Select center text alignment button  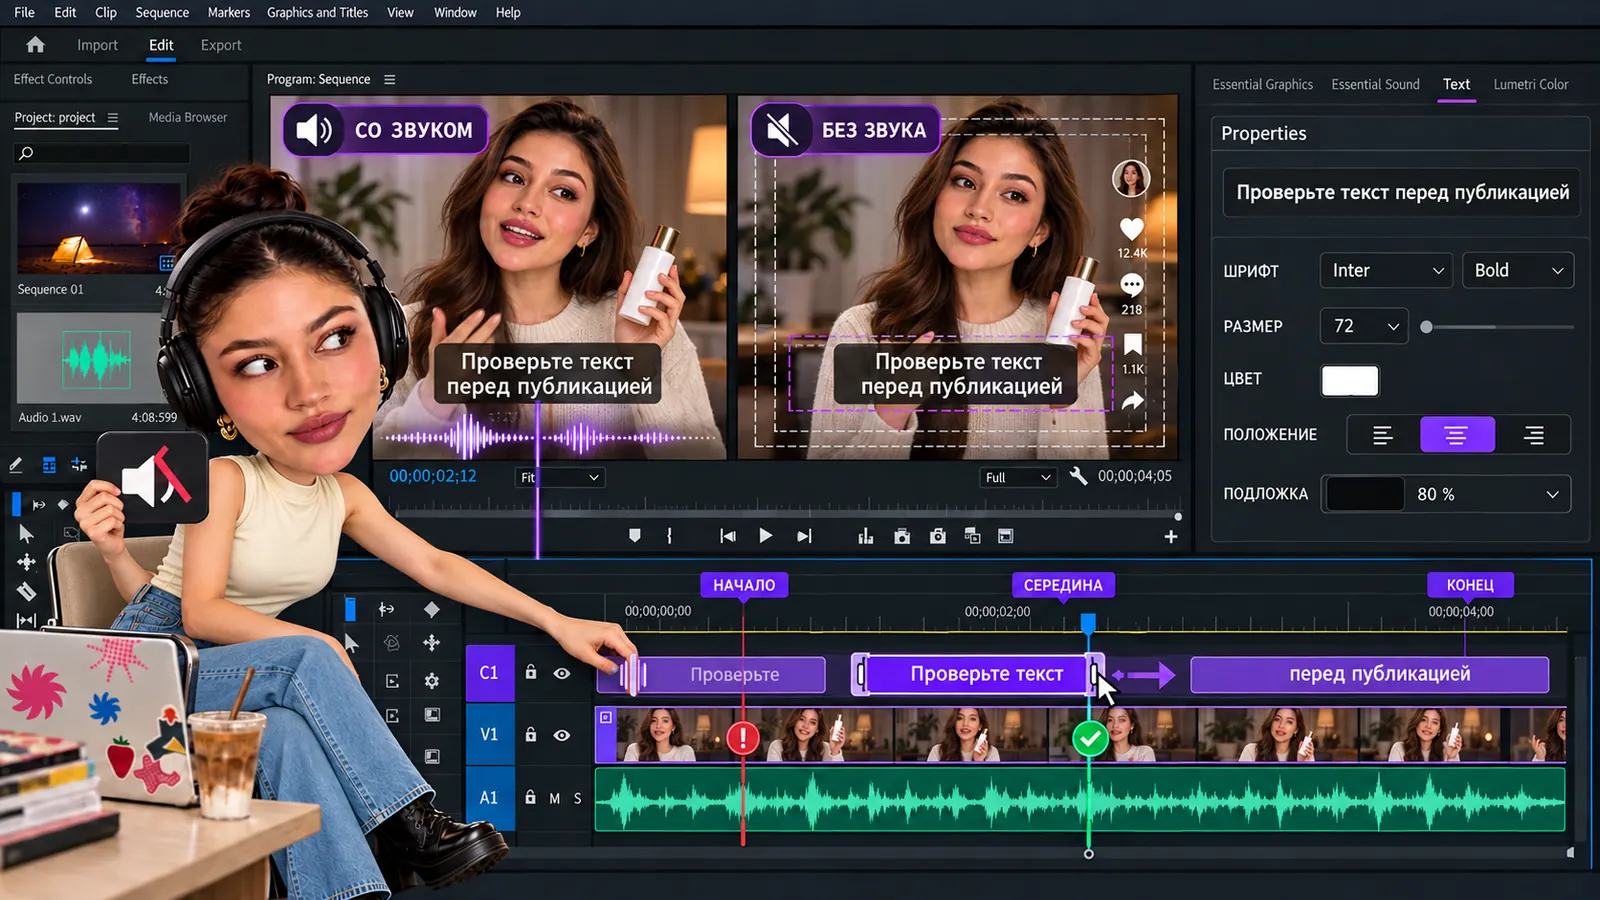click(1457, 435)
